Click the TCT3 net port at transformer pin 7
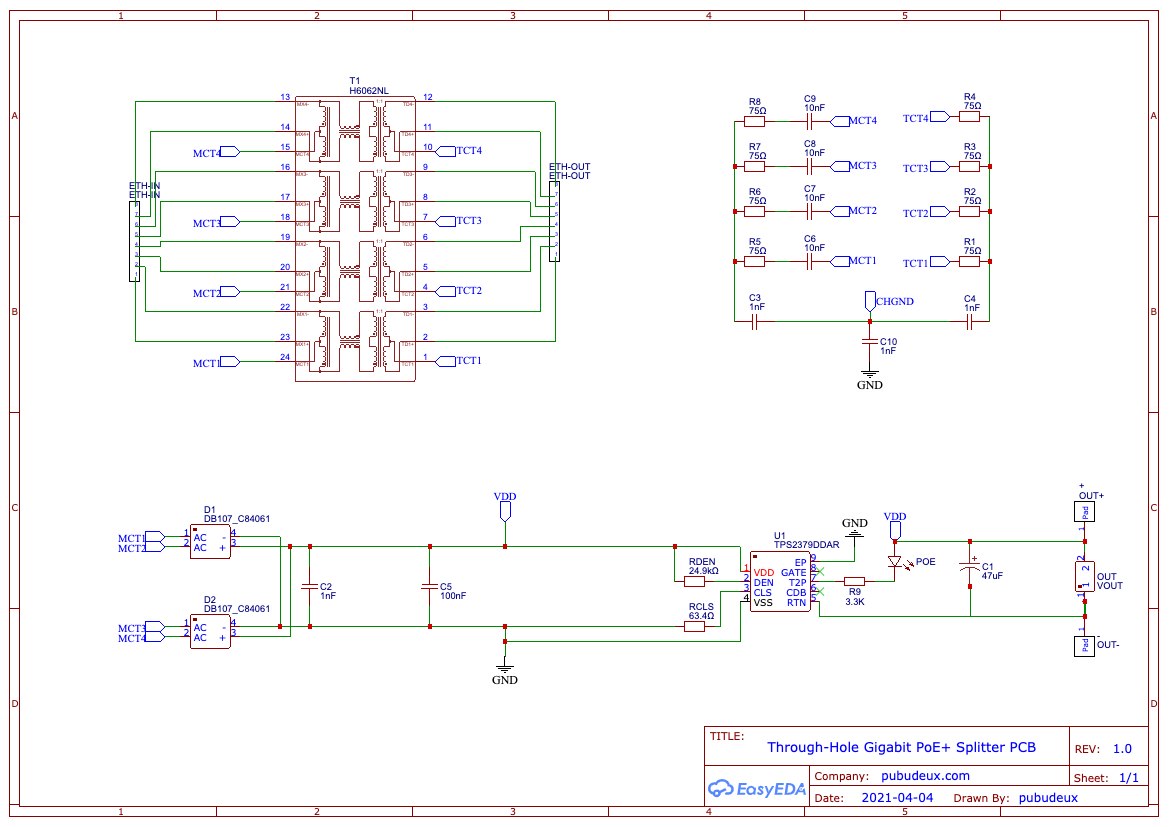 459,221
